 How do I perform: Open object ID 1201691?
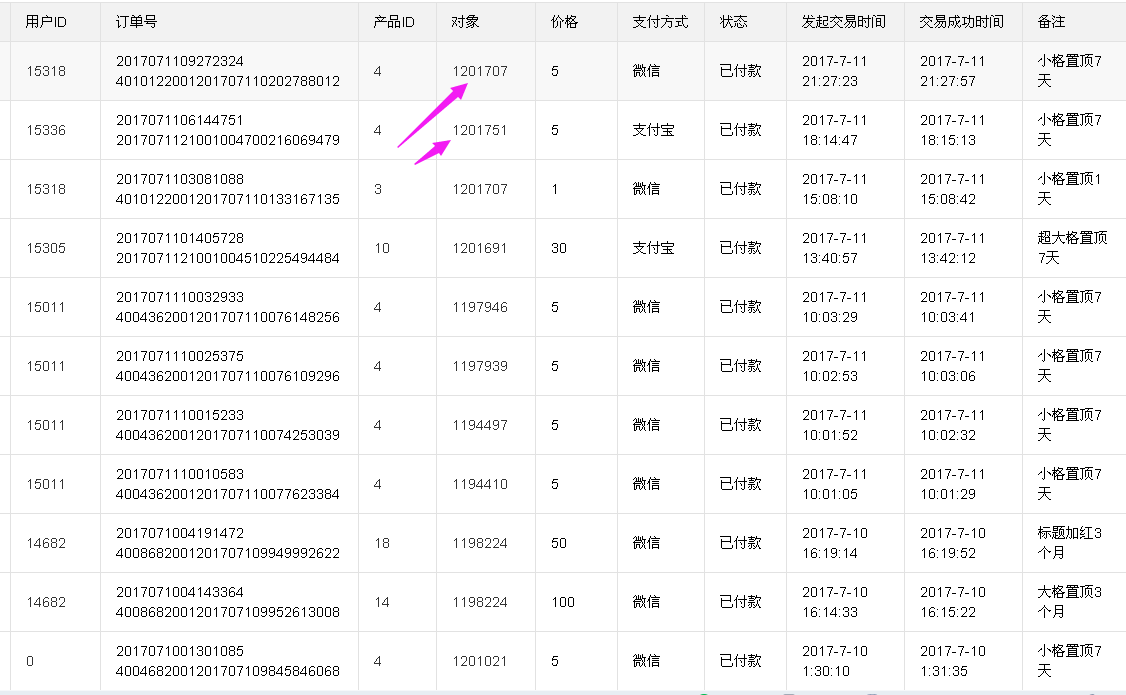(479, 248)
